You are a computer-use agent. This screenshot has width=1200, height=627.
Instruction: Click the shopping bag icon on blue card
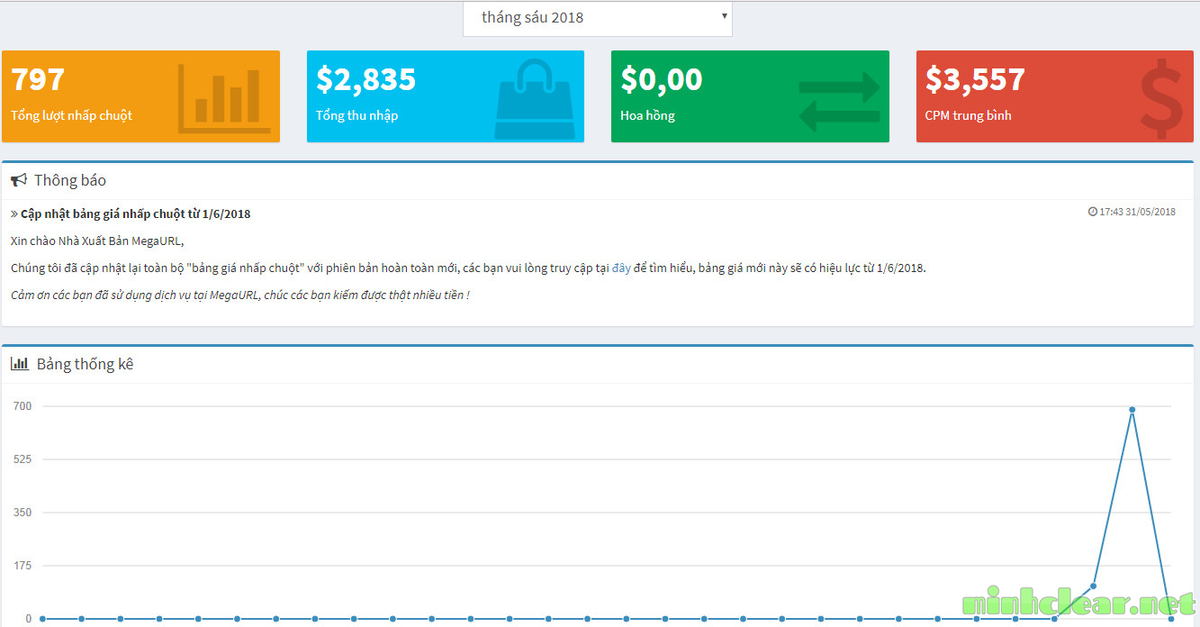click(x=535, y=98)
